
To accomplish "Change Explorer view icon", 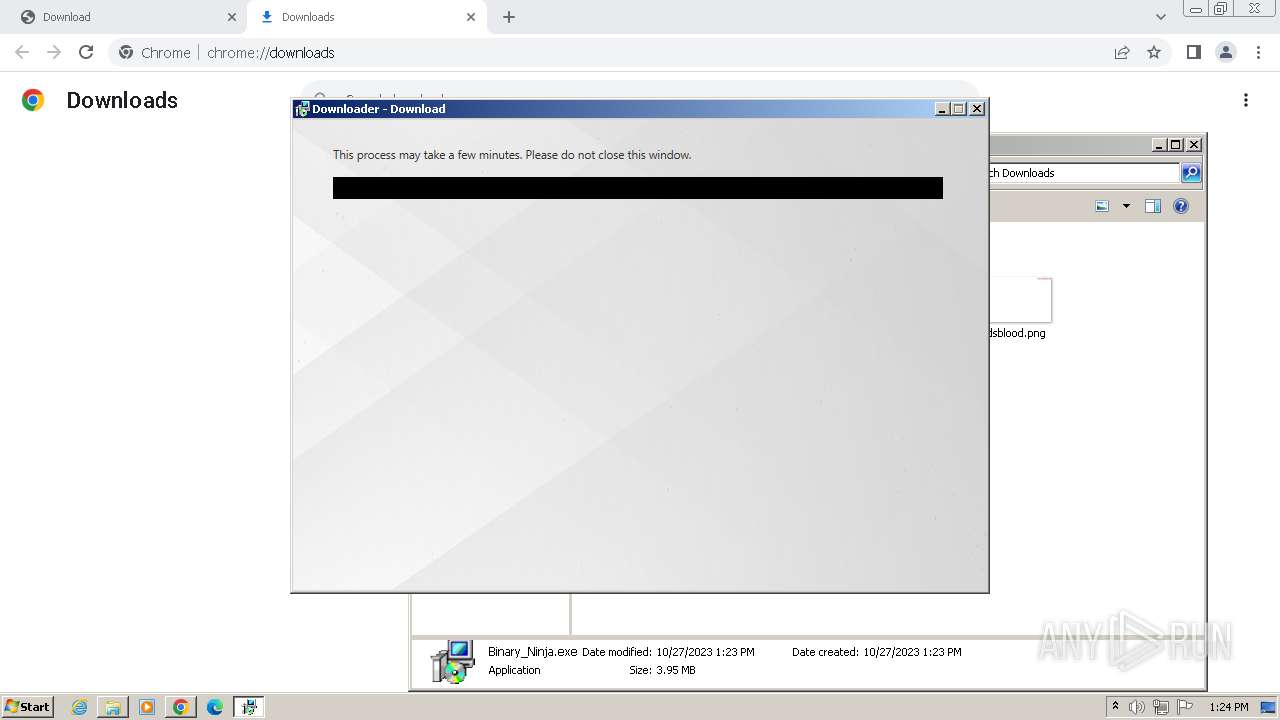I will [x=1102, y=206].
